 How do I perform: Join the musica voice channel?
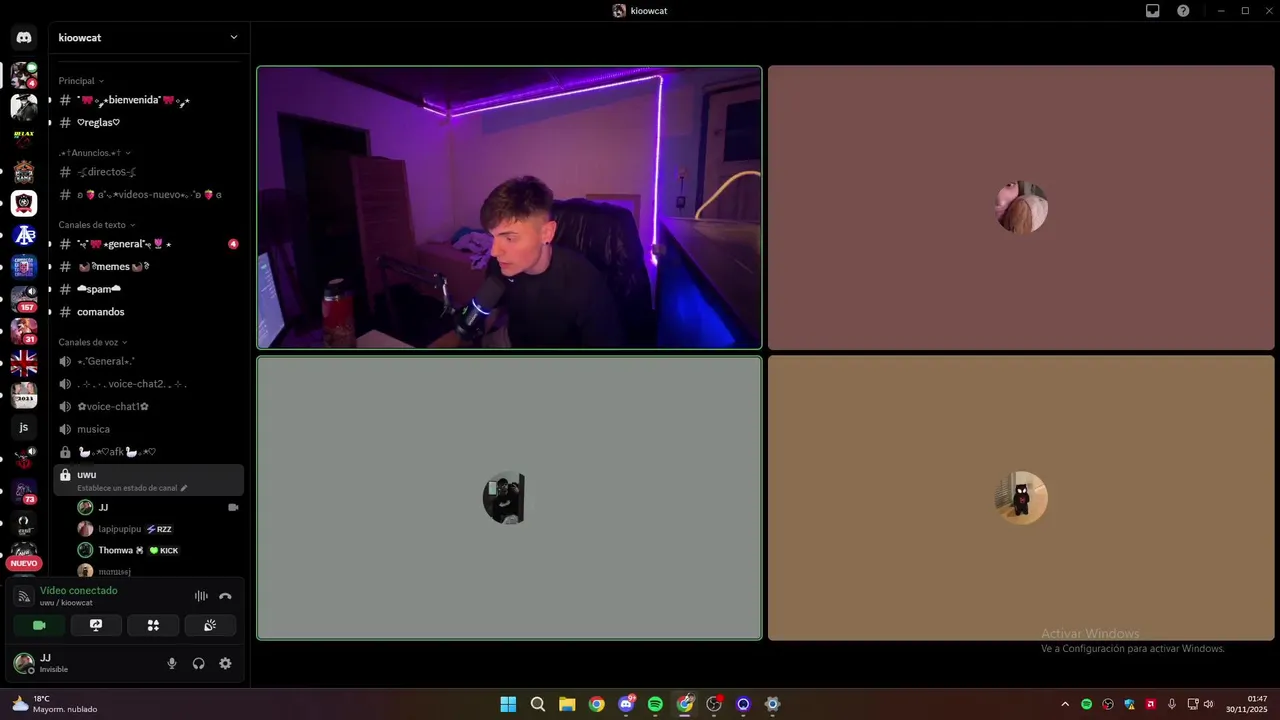tap(148, 429)
